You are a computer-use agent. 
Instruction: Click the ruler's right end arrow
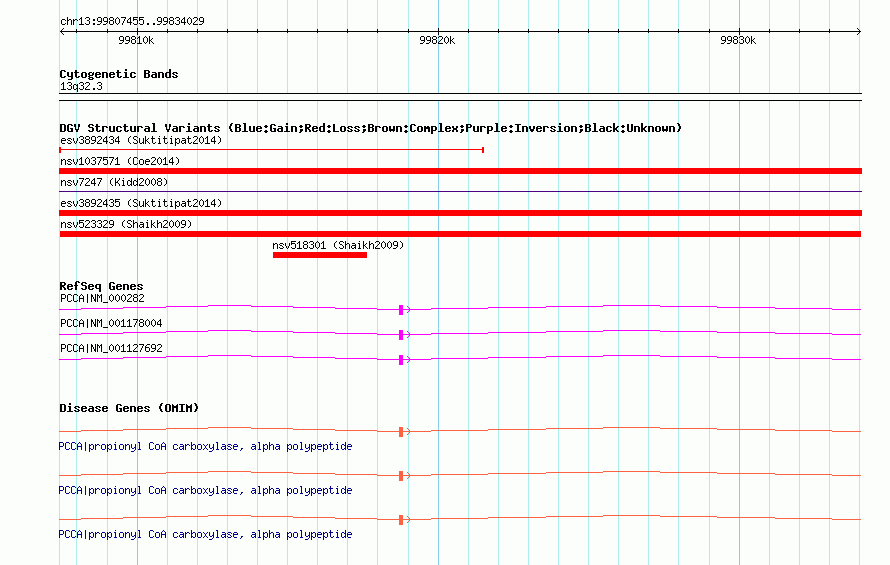pos(859,31)
